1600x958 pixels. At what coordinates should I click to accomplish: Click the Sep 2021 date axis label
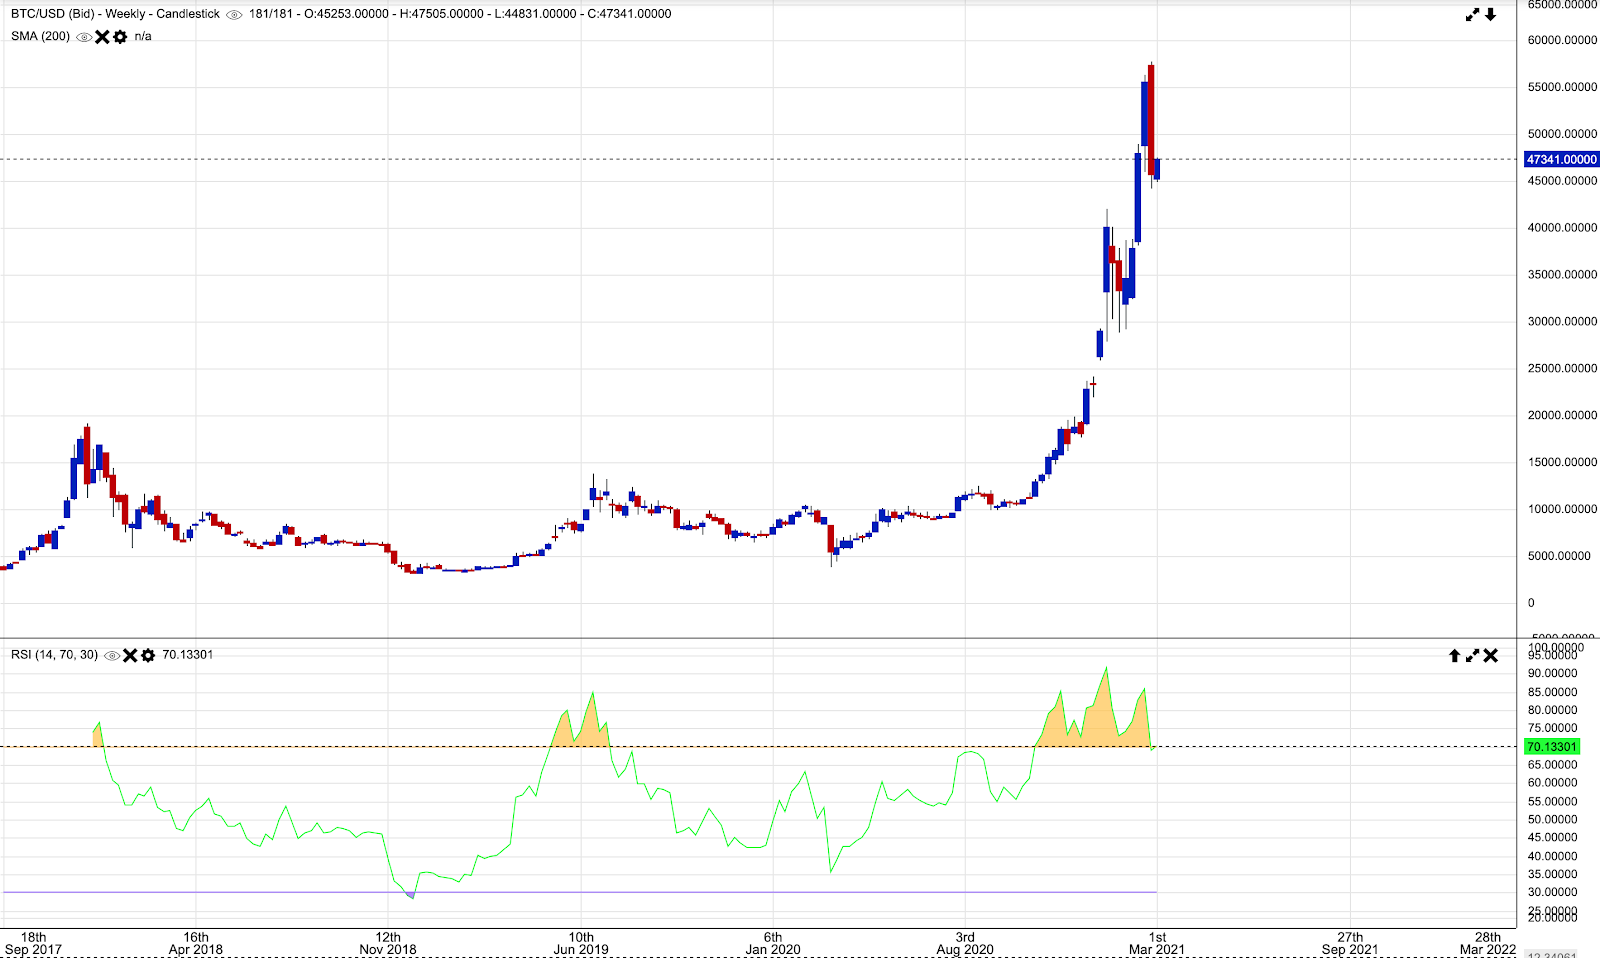pyautogui.click(x=1350, y=943)
